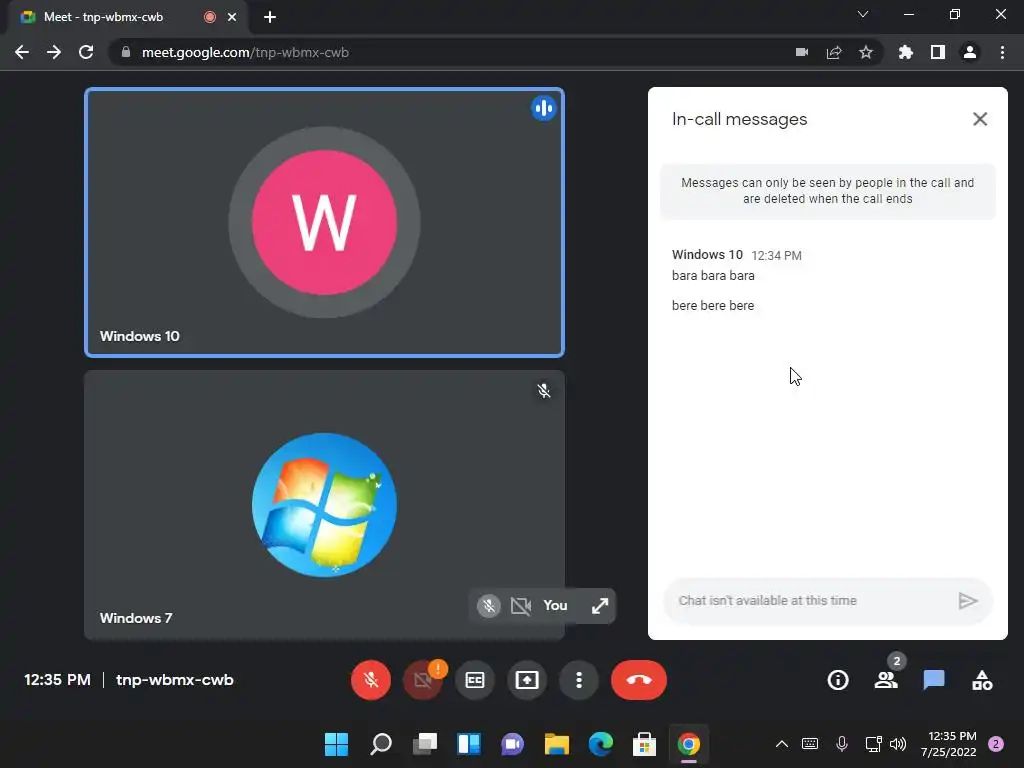Select the Windows 10 participant tile
1024x768 pixels.
tap(325, 223)
